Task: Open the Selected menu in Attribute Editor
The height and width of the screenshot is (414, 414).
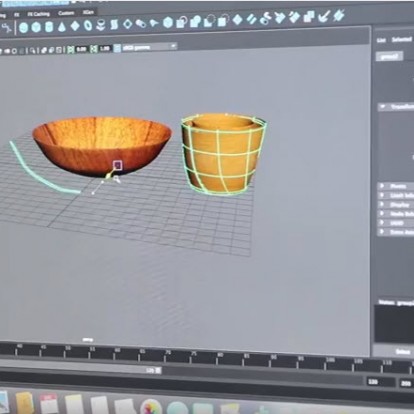Action: 402,39
